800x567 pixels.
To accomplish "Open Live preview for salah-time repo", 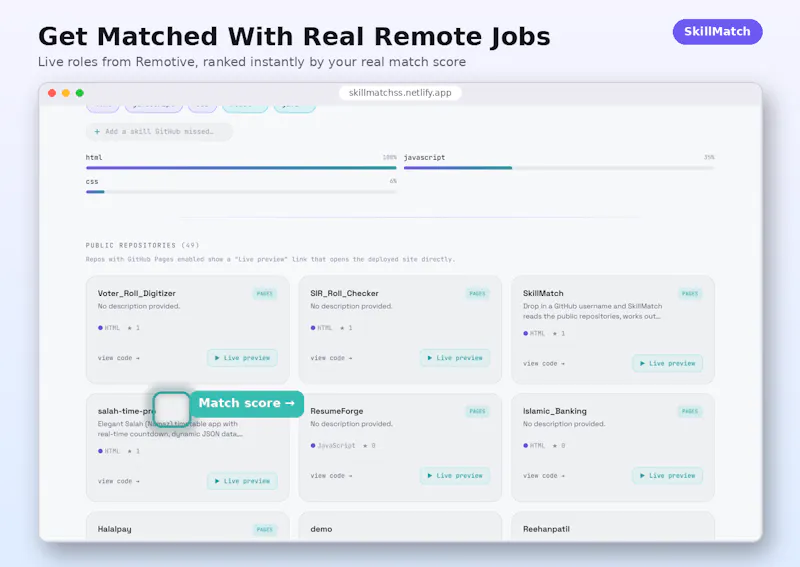I will [242, 481].
